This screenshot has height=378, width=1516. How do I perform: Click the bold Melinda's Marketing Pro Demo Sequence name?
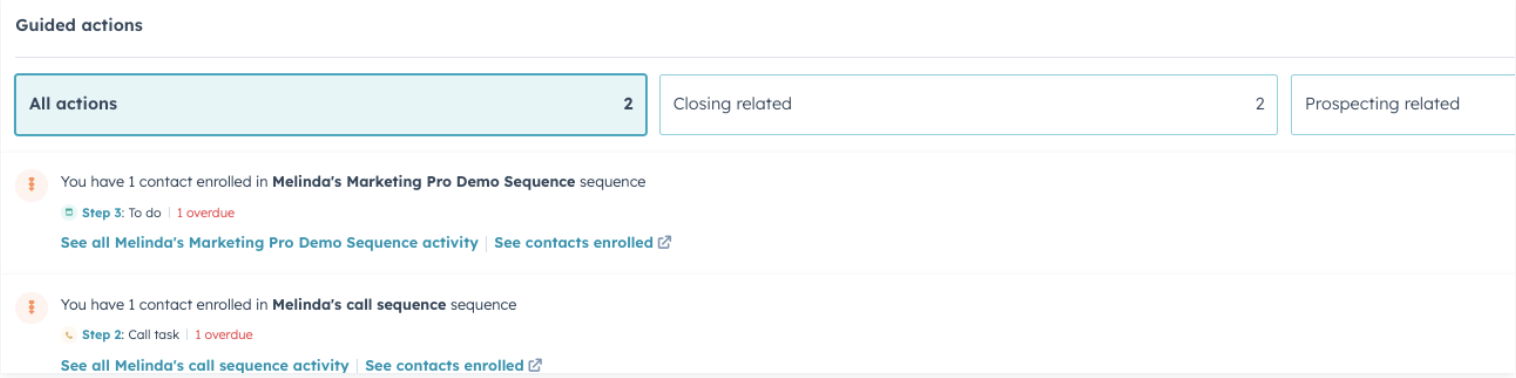point(424,182)
